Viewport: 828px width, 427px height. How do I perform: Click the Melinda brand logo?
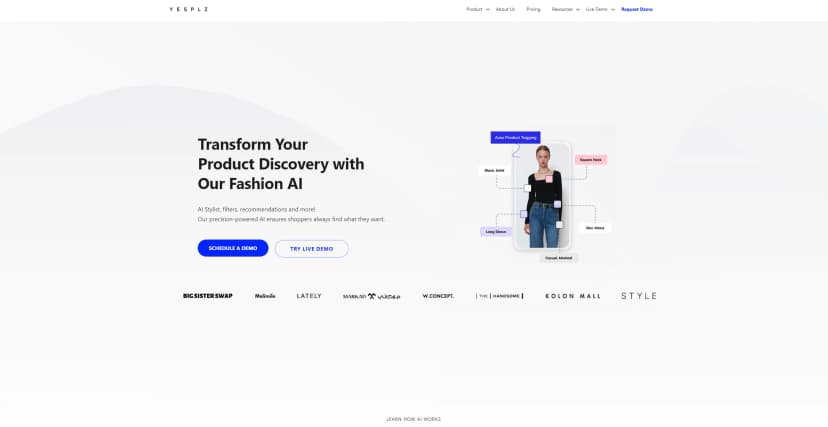pos(265,296)
